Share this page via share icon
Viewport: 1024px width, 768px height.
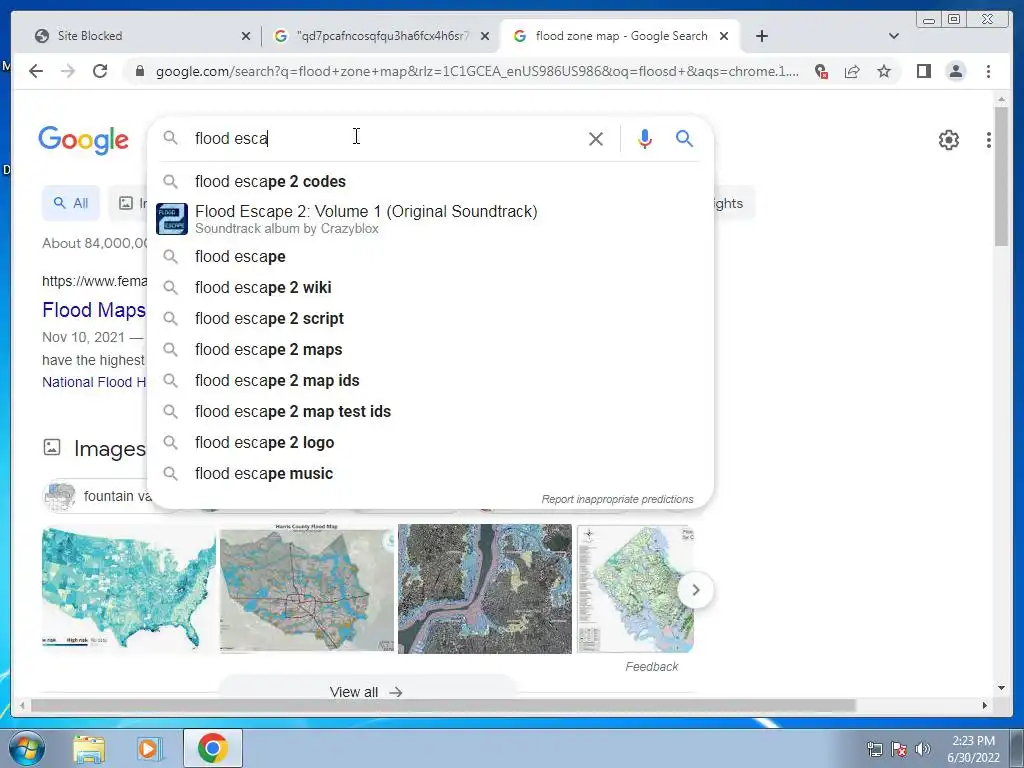pos(852,71)
